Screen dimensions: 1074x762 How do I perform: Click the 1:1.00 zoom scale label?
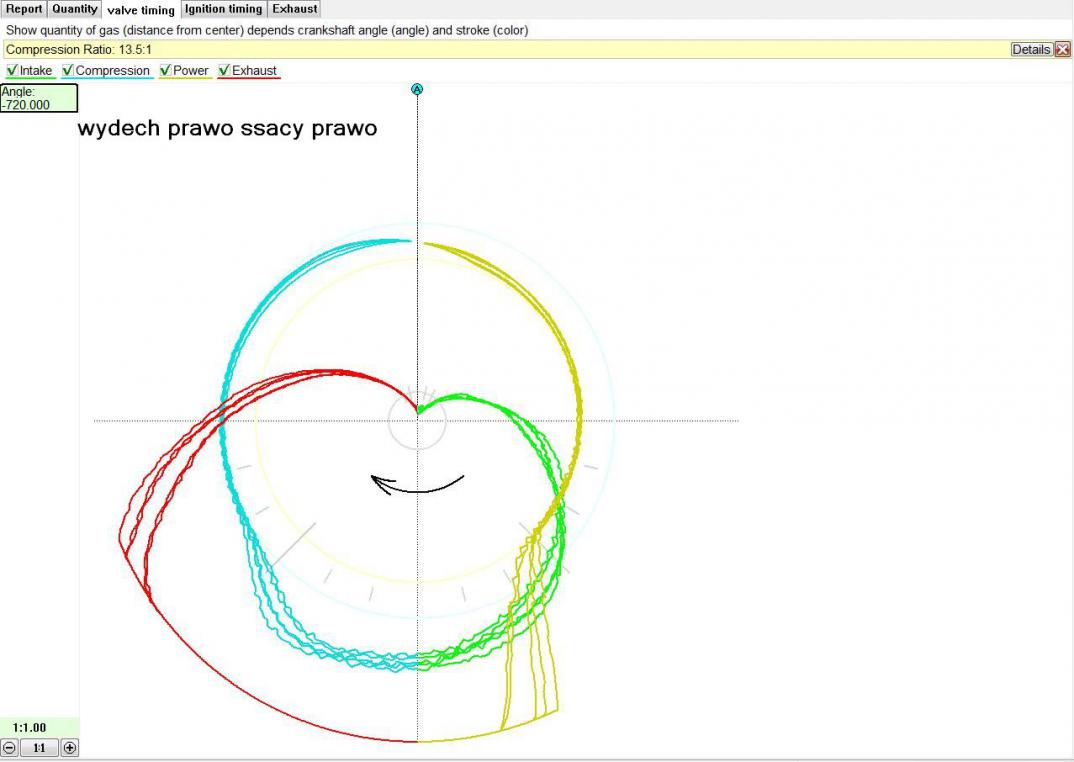pos(30,727)
